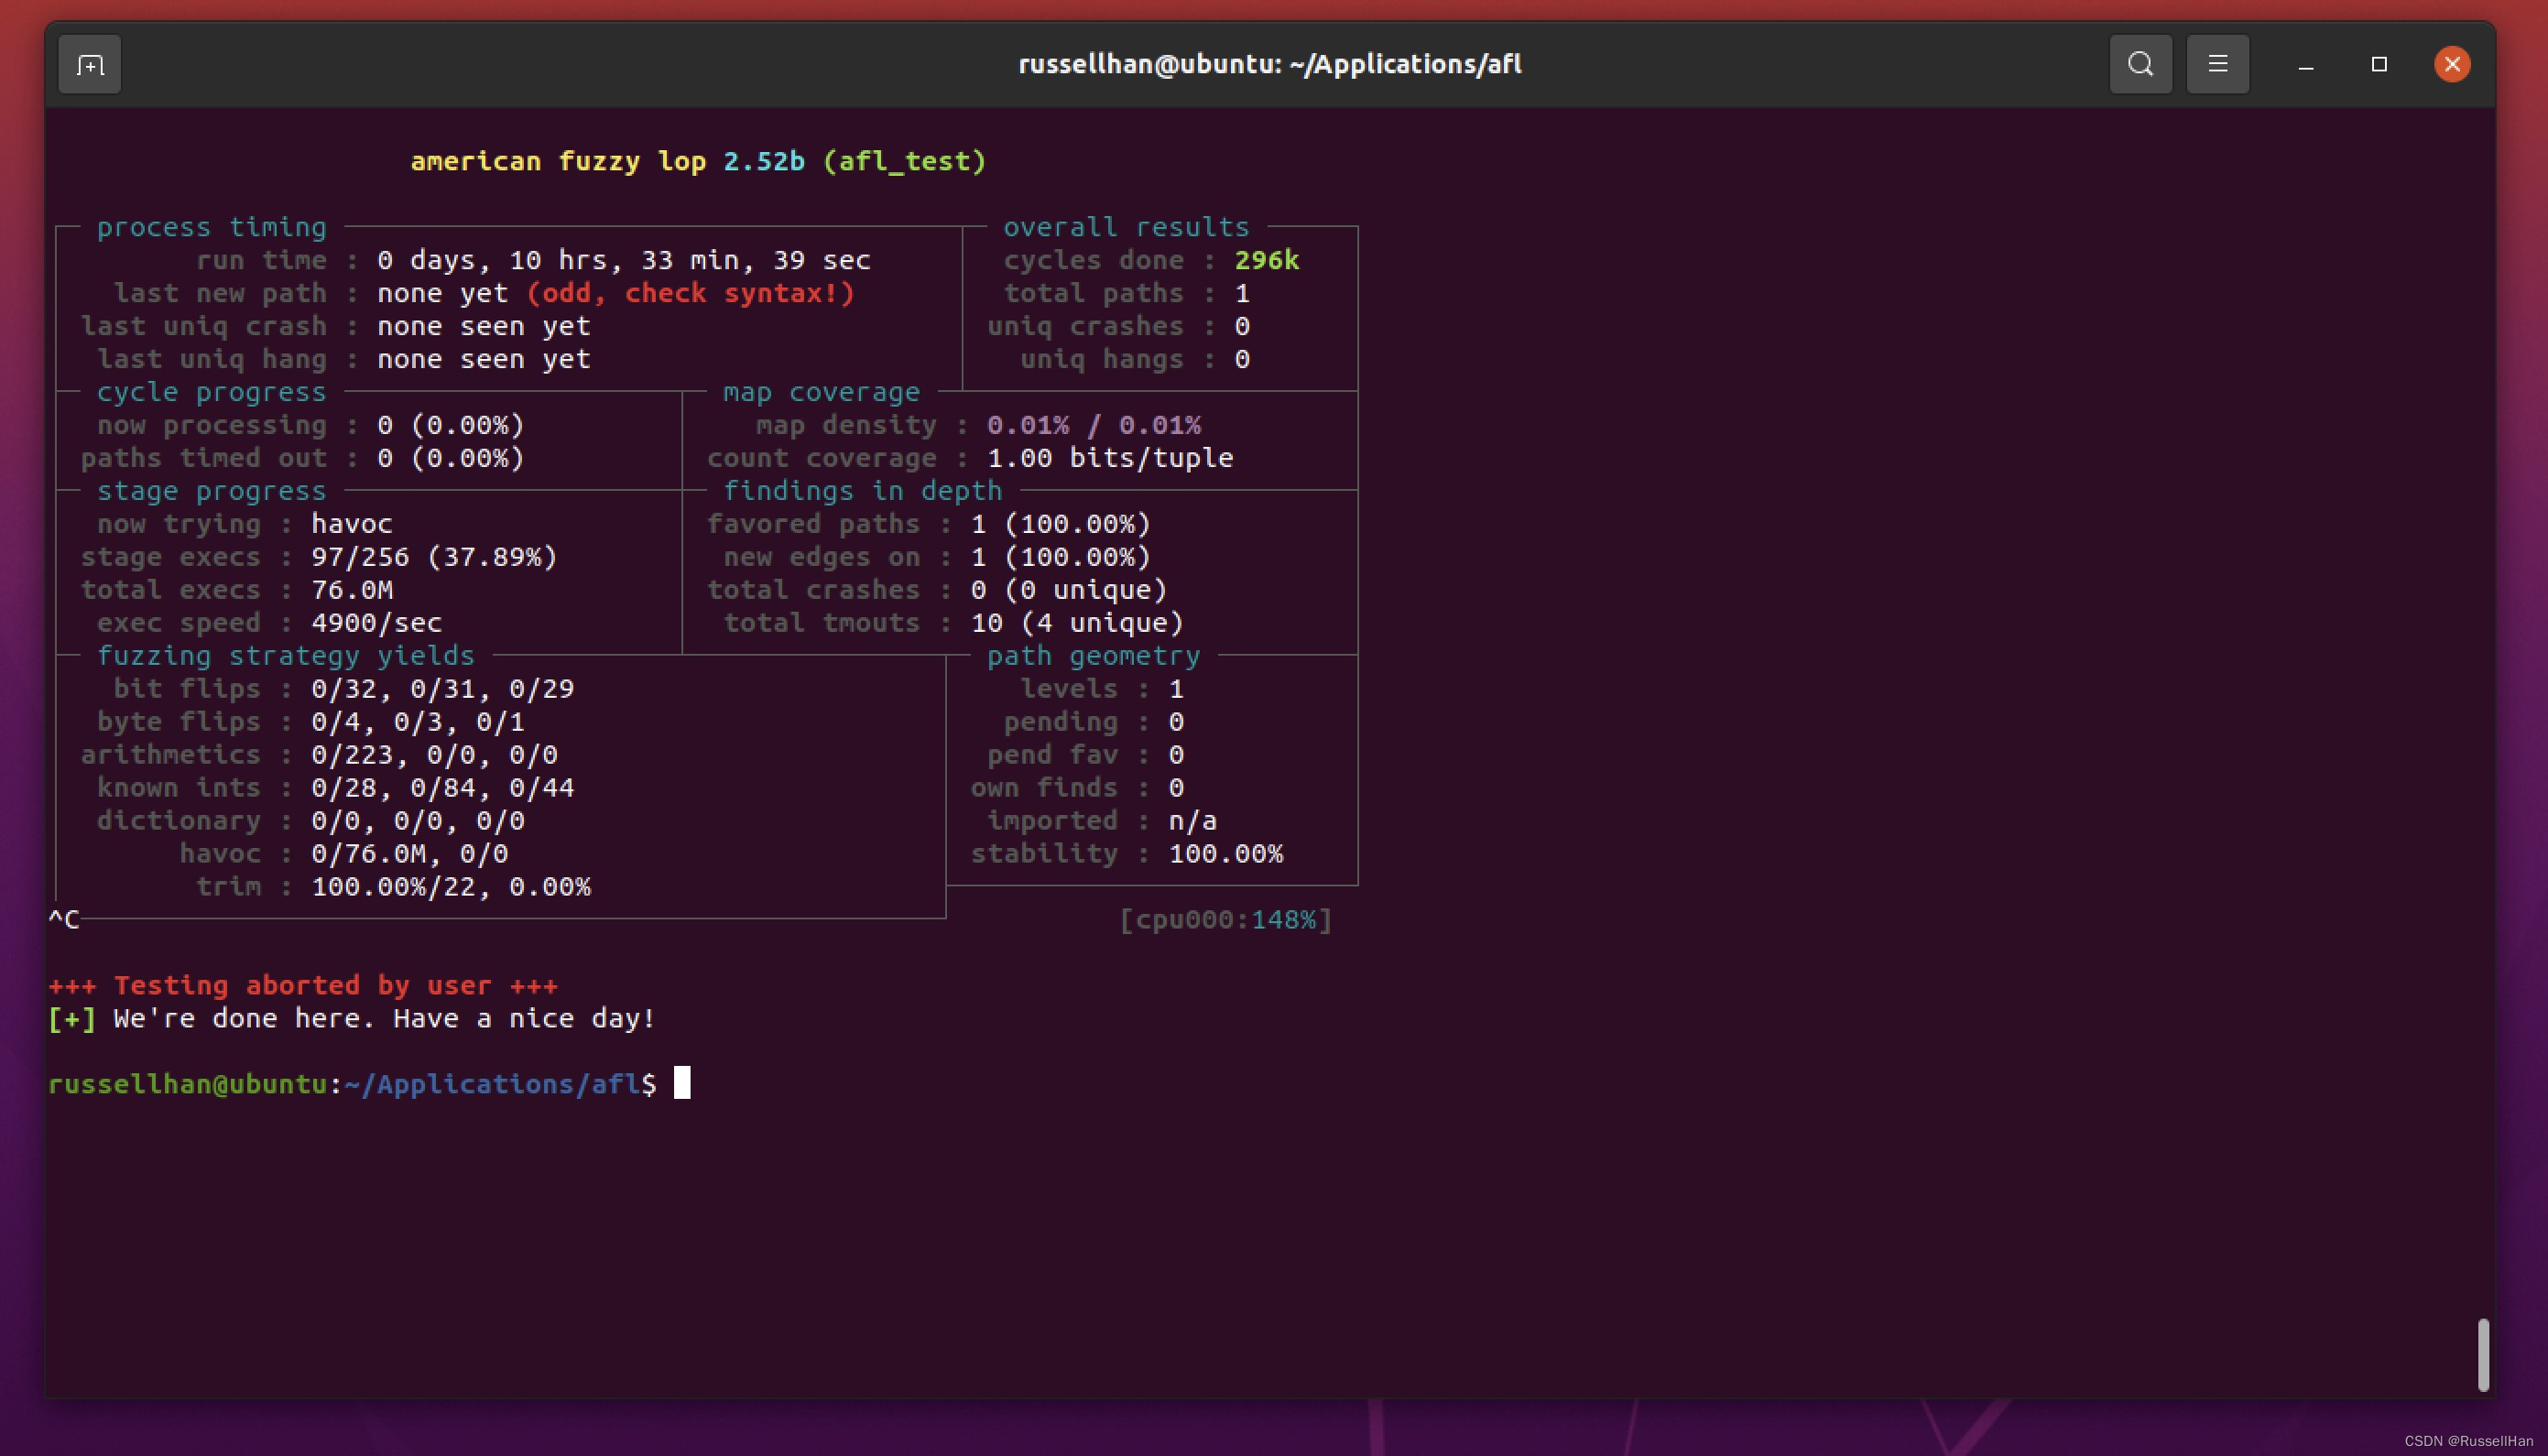Click the stability value 100.00%

[x=1226, y=854]
